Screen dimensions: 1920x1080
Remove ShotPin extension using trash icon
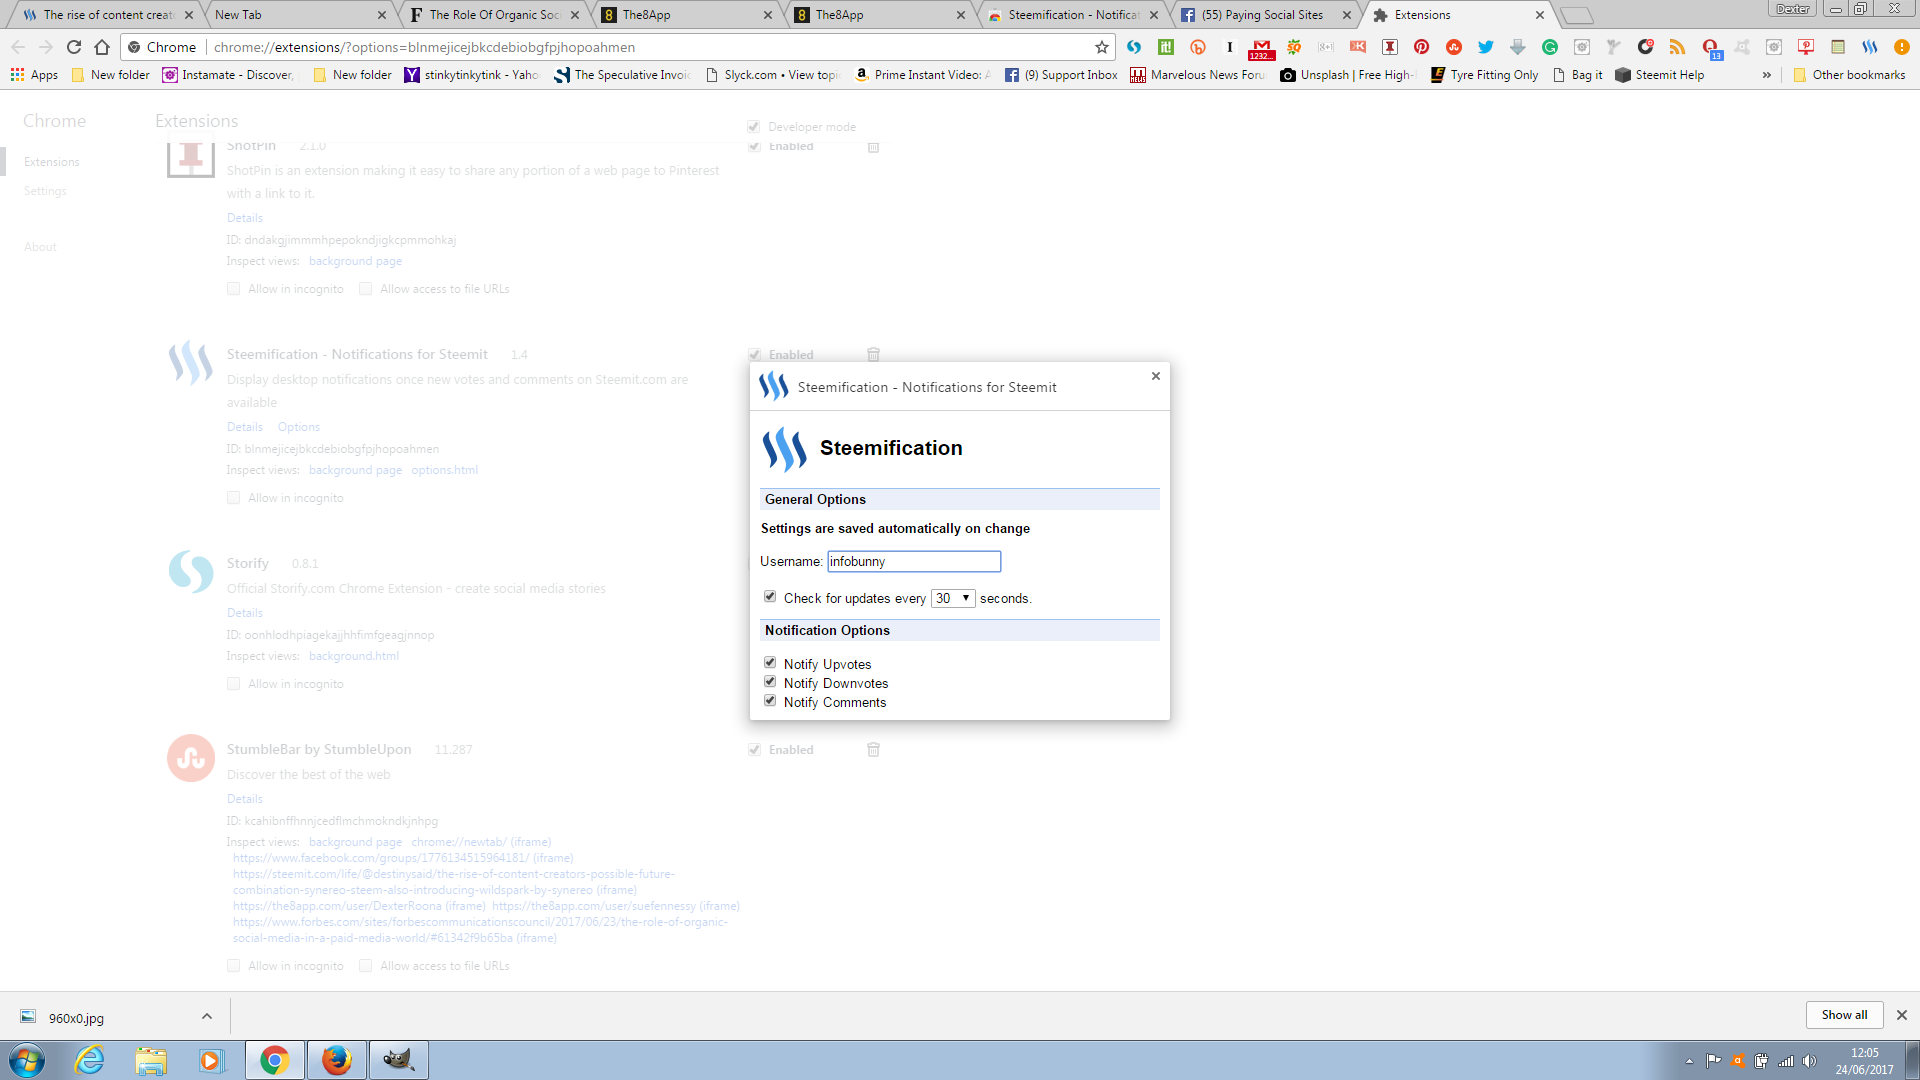pyautogui.click(x=873, y=147)
